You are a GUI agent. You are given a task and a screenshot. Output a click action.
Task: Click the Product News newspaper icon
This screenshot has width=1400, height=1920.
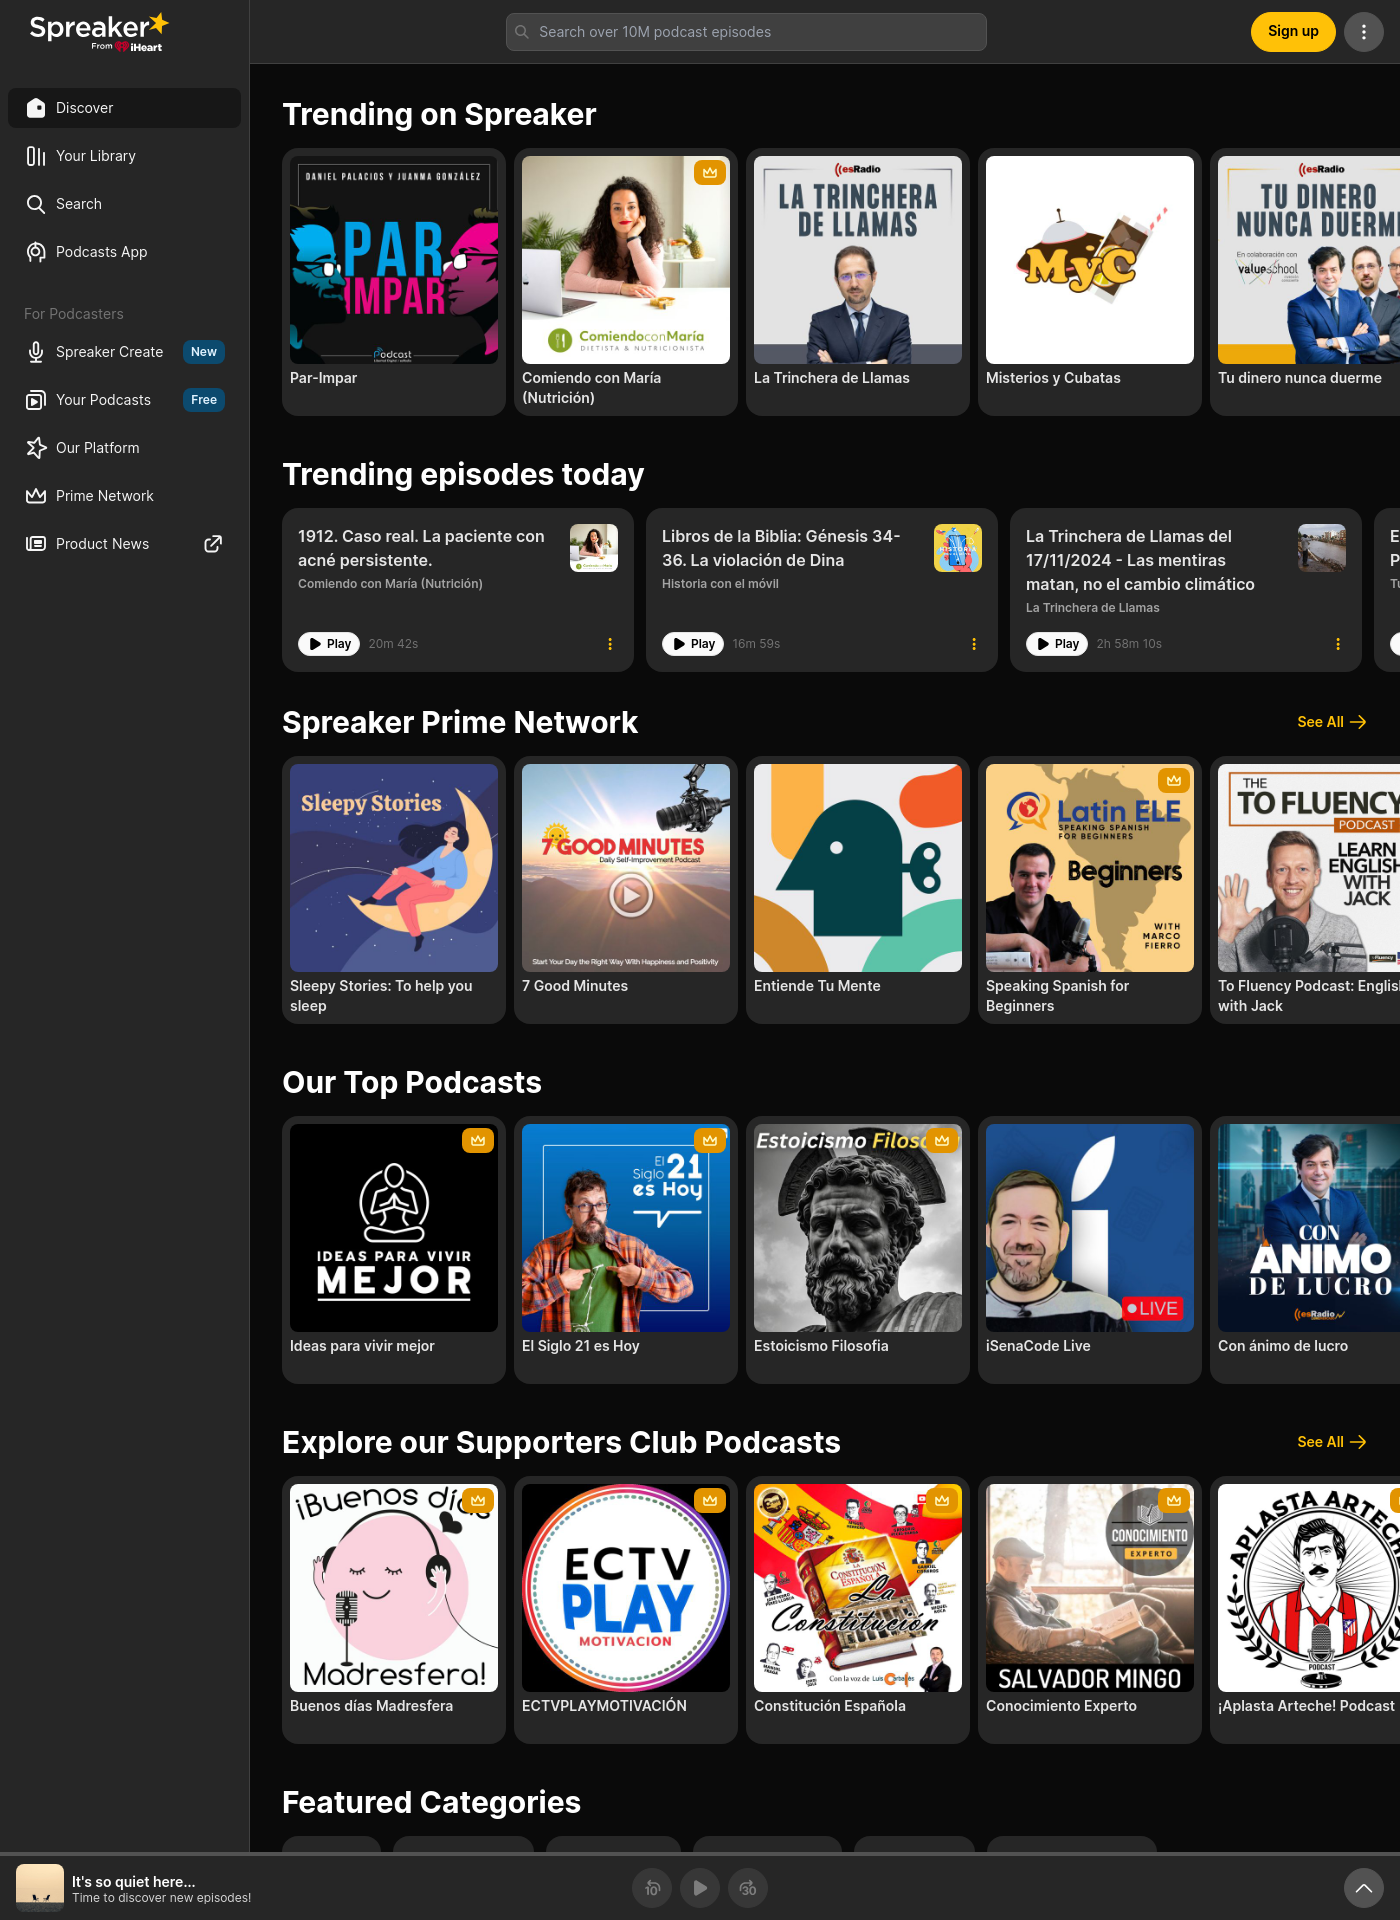(x=36, y=544)
